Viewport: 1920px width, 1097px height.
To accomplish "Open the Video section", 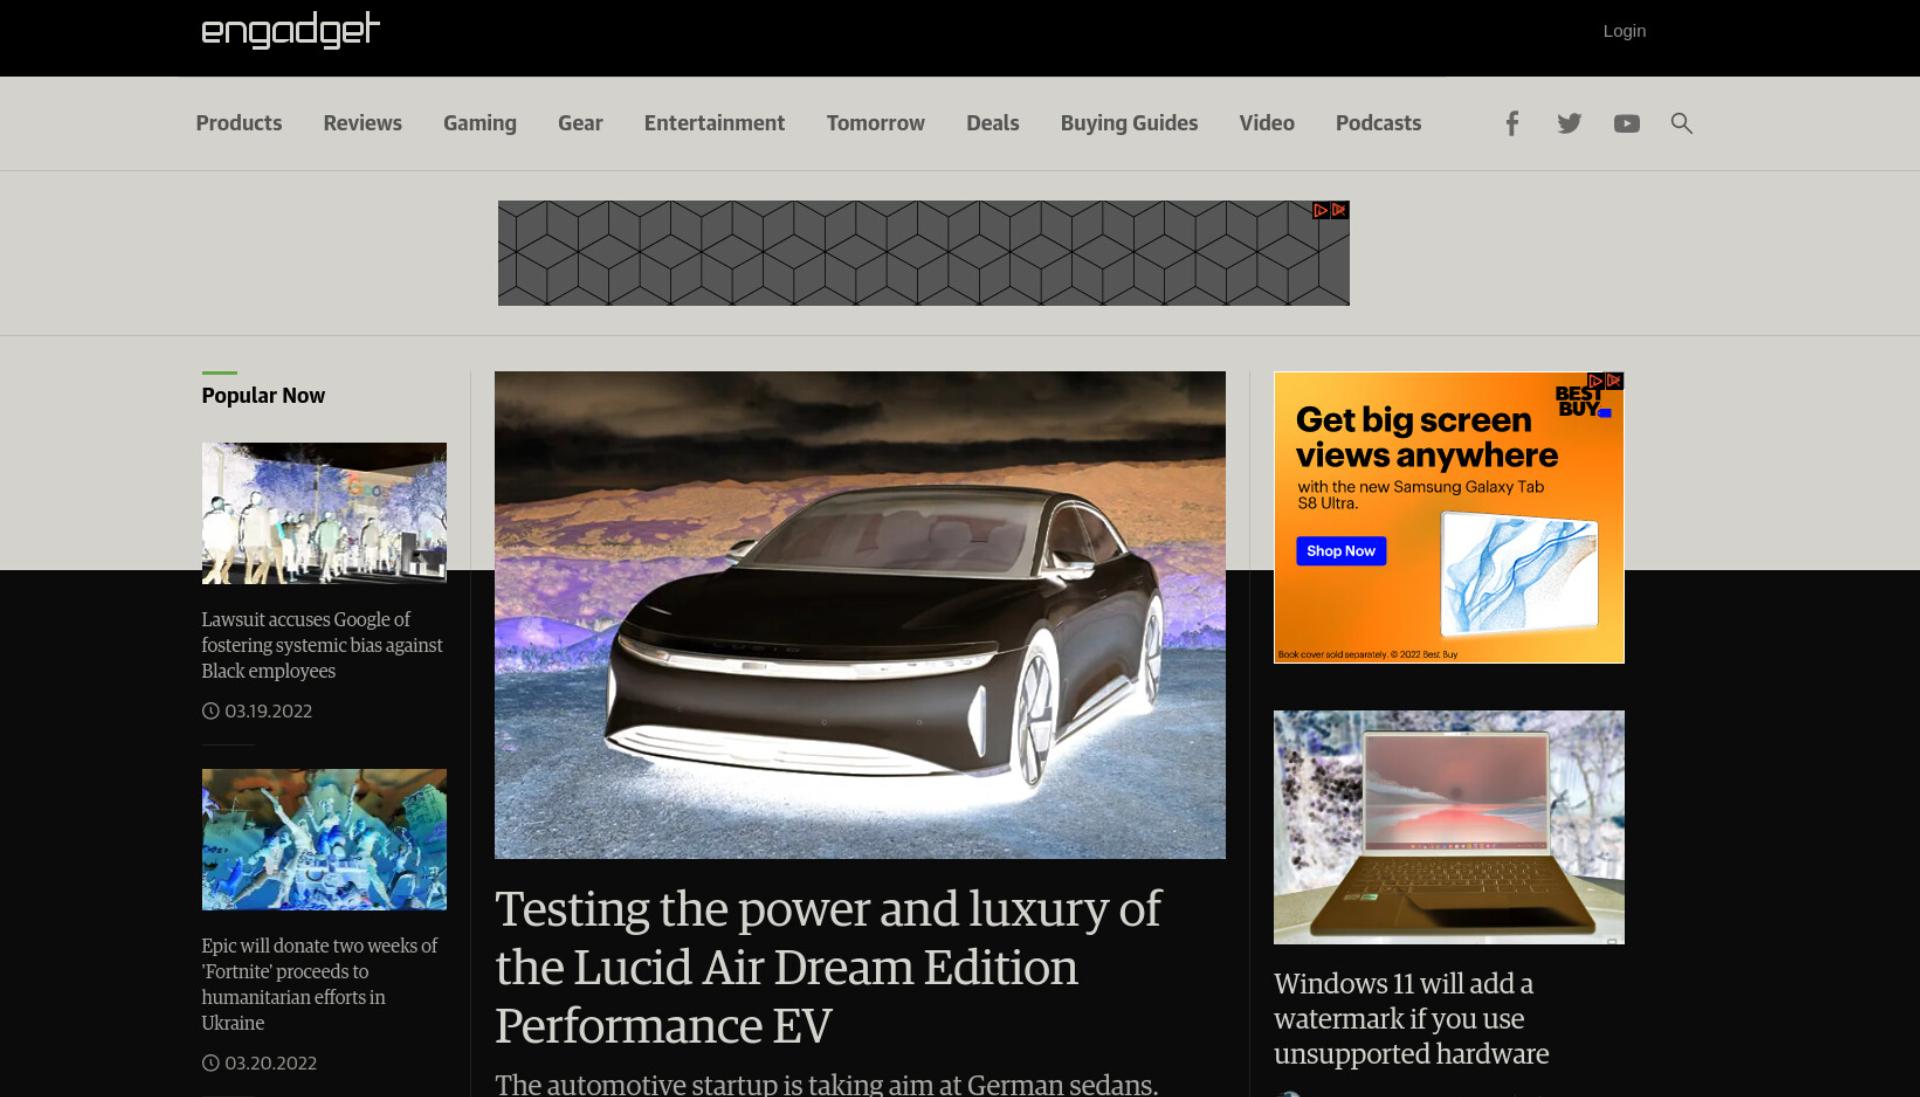I will [1266, 123].
